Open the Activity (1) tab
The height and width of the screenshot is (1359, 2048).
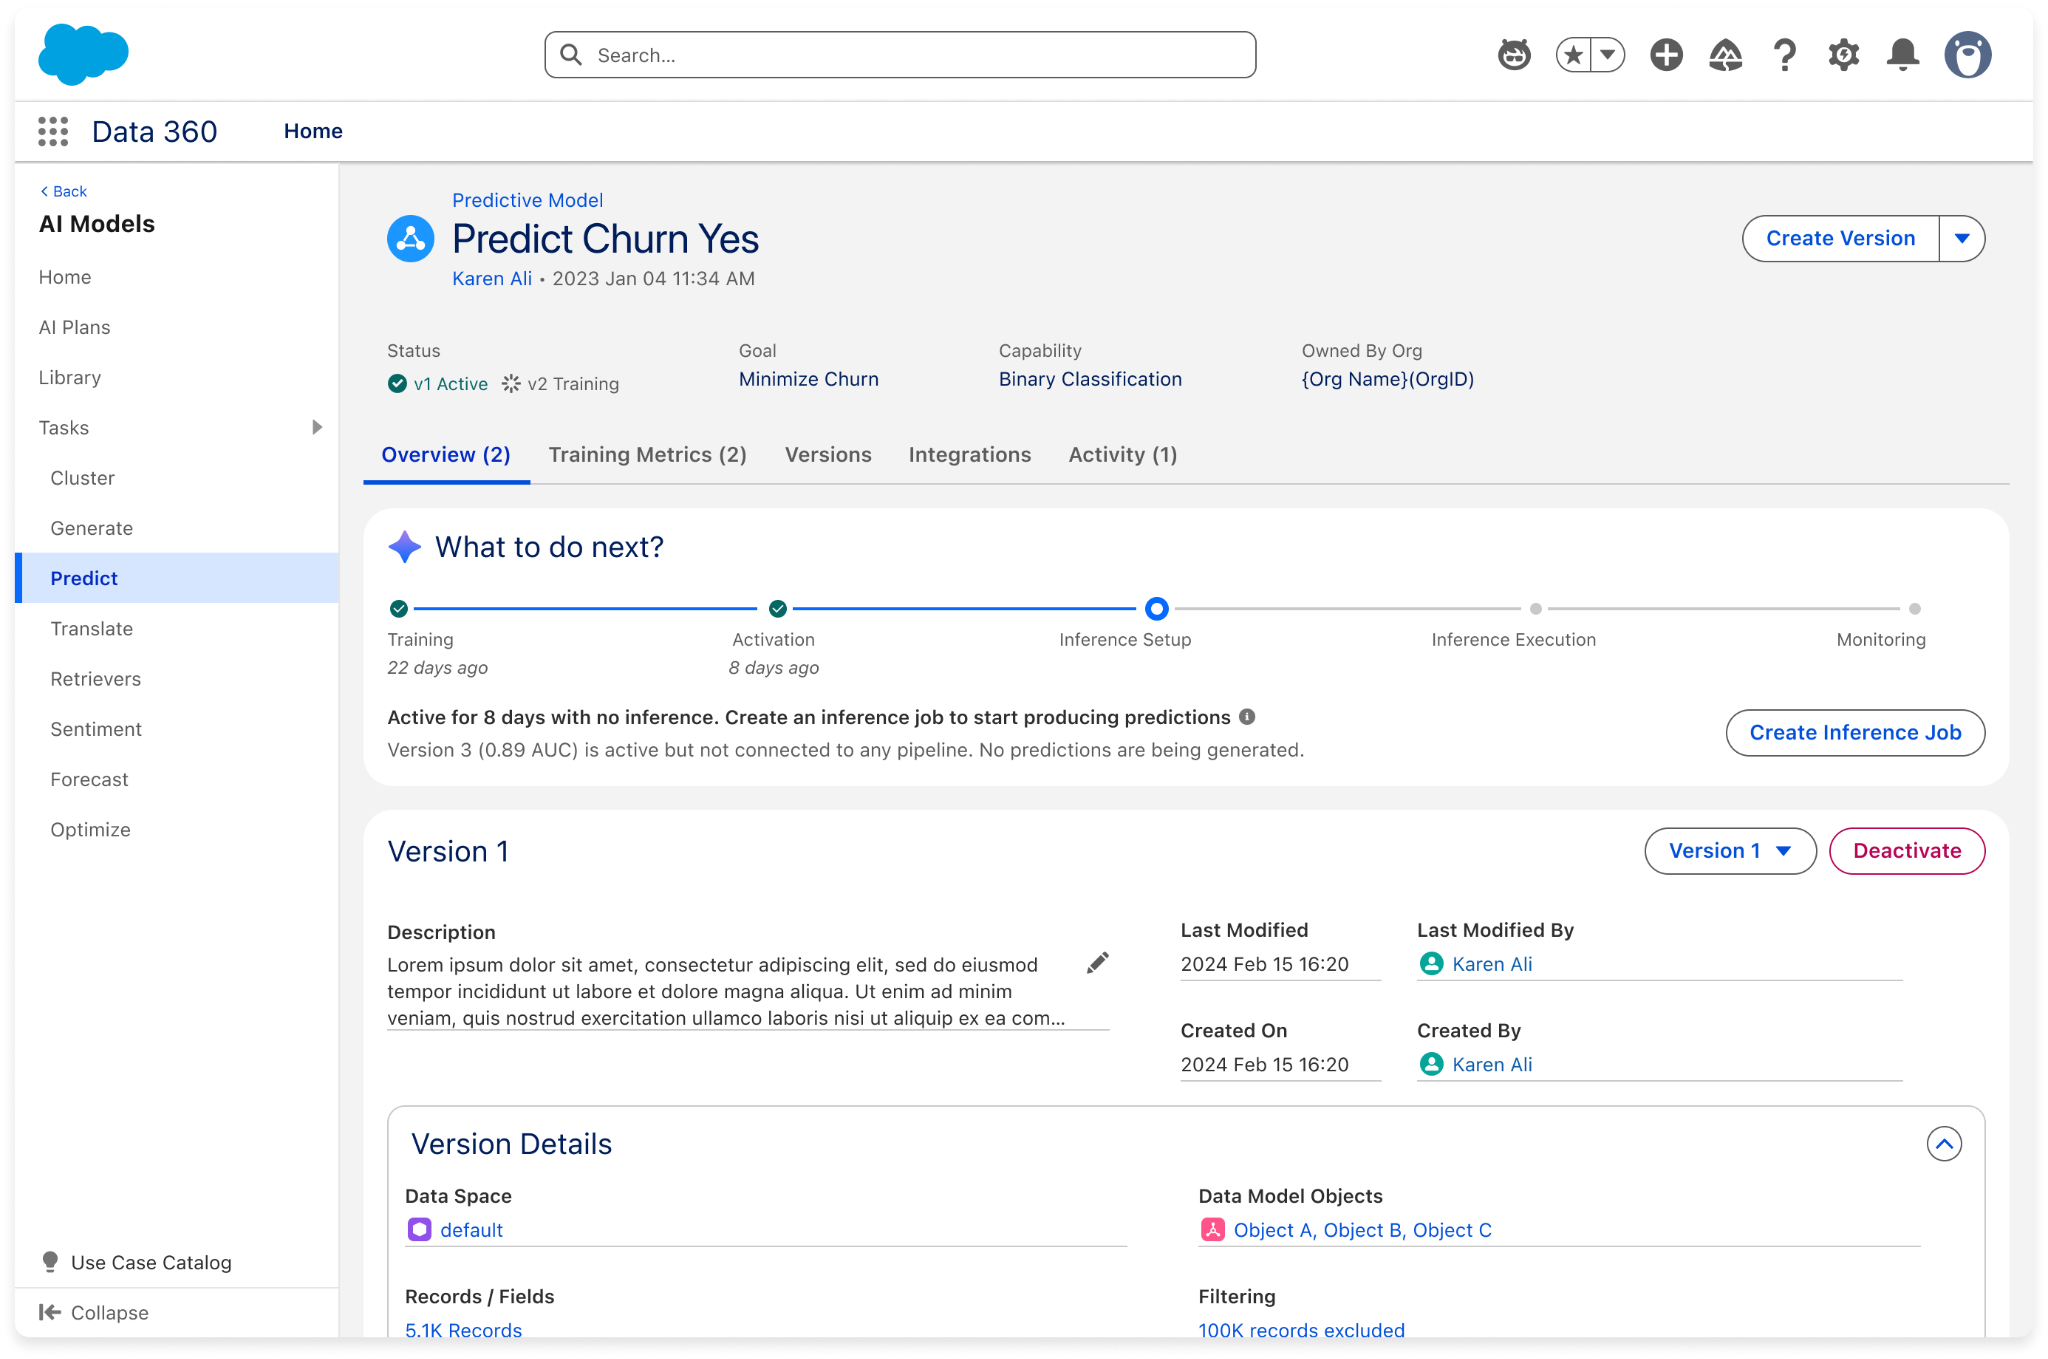point(1123,455)
